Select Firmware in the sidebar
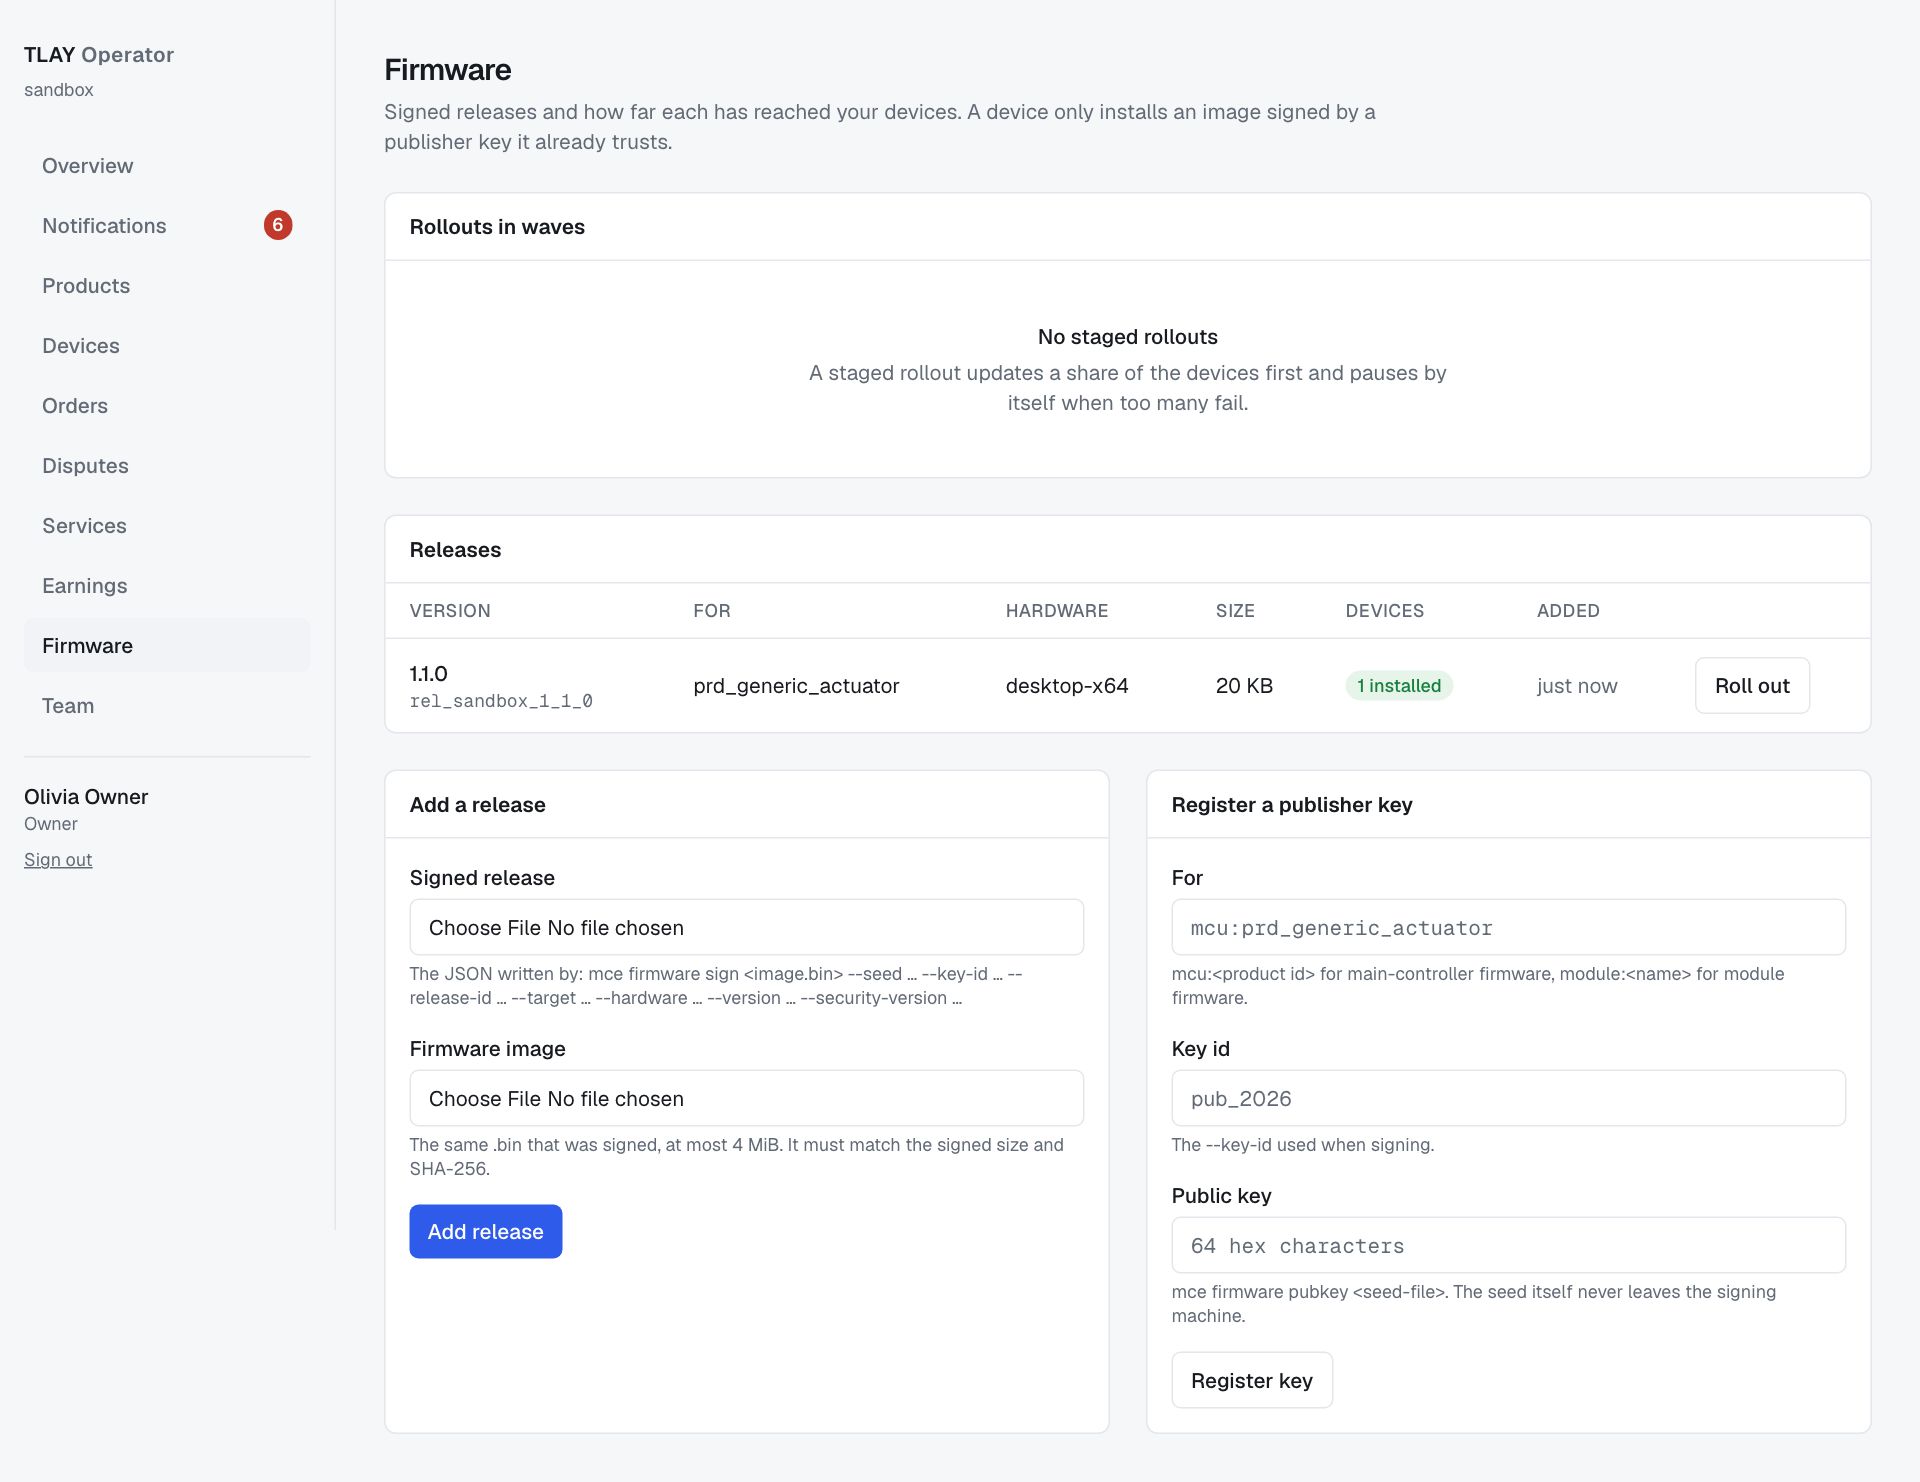This screenshot has width=1920, height=1482. [x=166, y=646]
